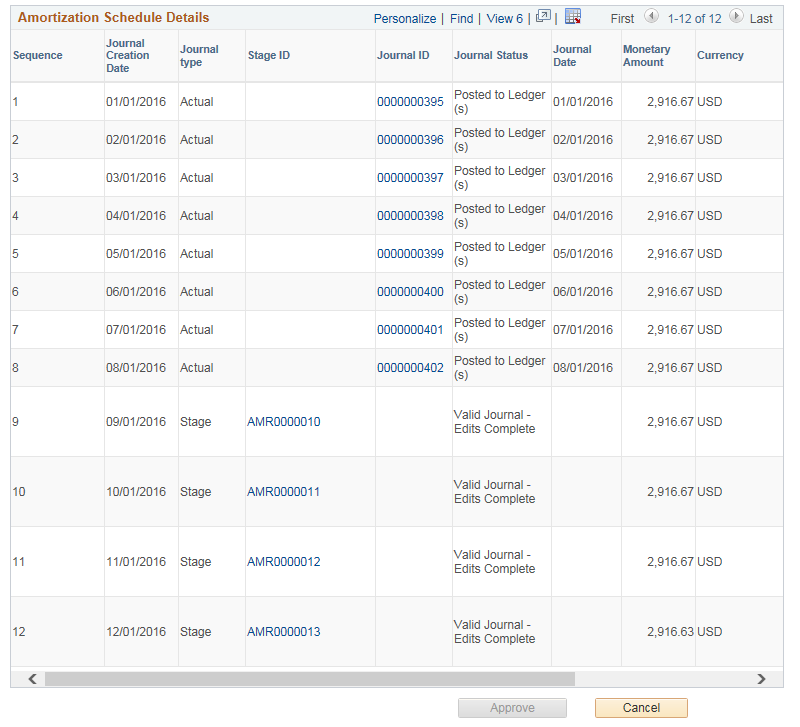Sort by Journal type header
The height and width of the screenshot is (727, 800).
(199, 56)
